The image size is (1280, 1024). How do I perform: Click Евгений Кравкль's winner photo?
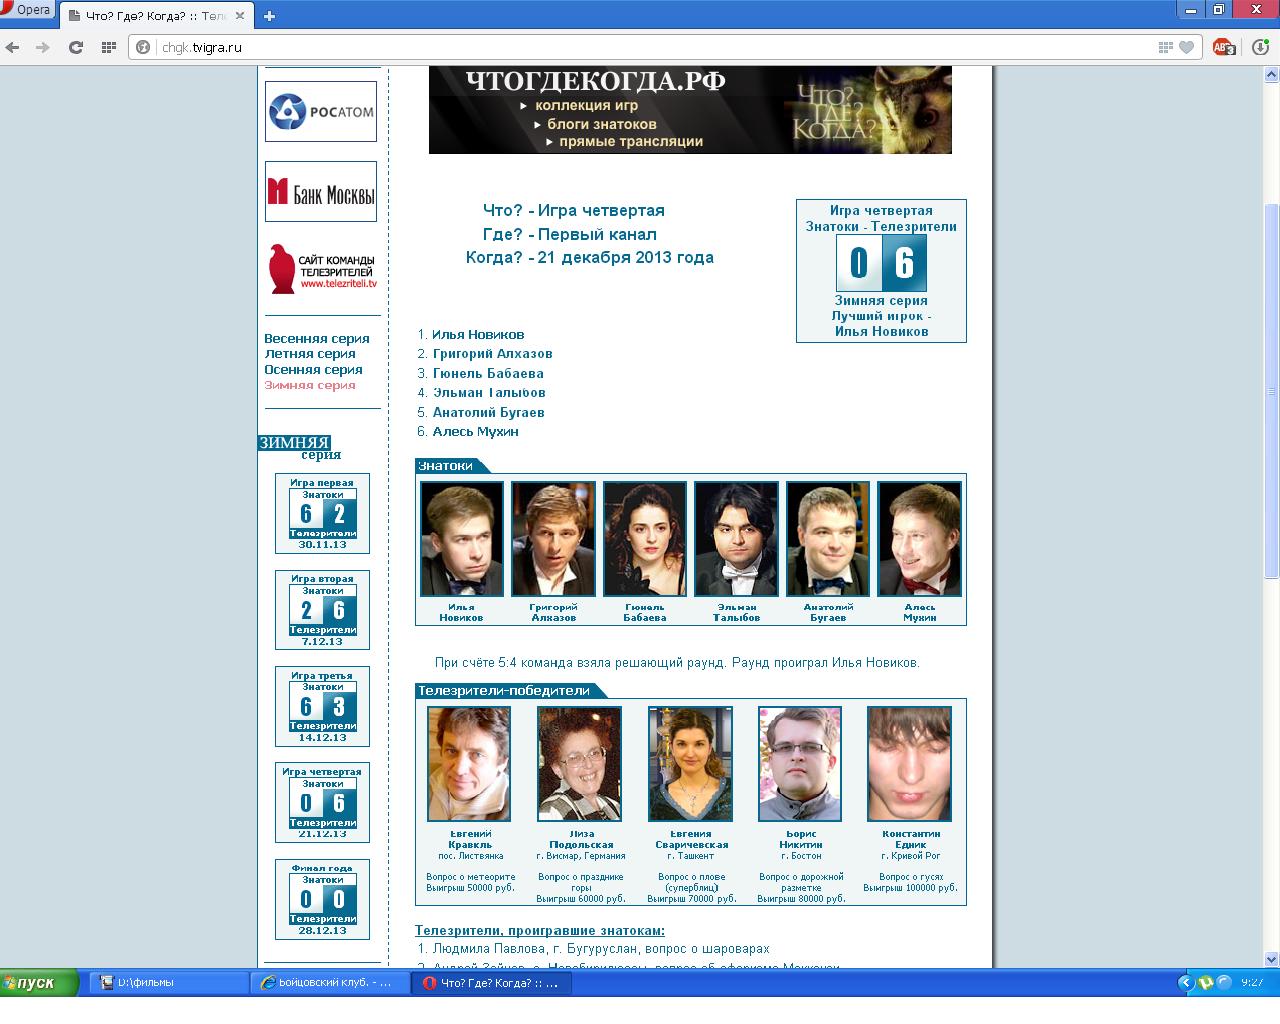[469, 764]
